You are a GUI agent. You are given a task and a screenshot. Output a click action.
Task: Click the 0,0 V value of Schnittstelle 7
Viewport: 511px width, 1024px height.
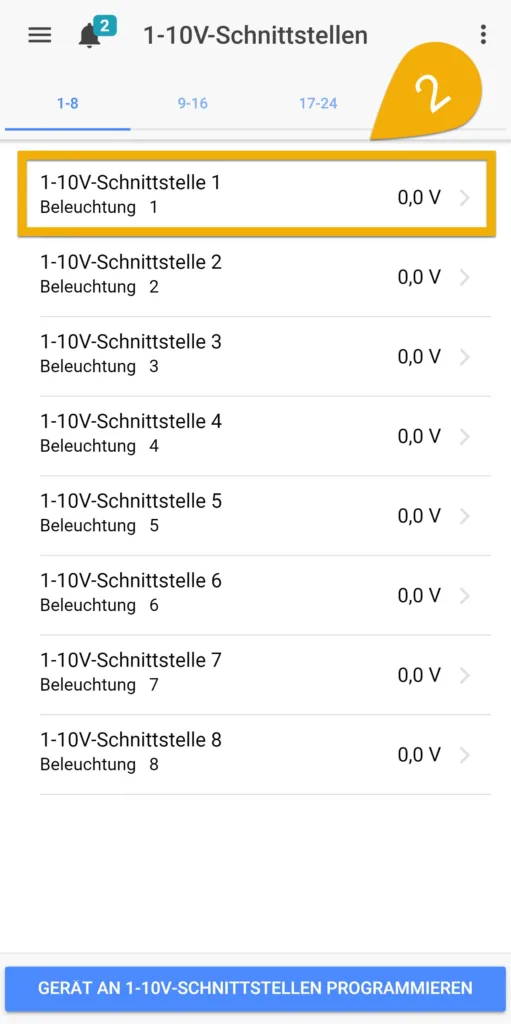(419, 675)
